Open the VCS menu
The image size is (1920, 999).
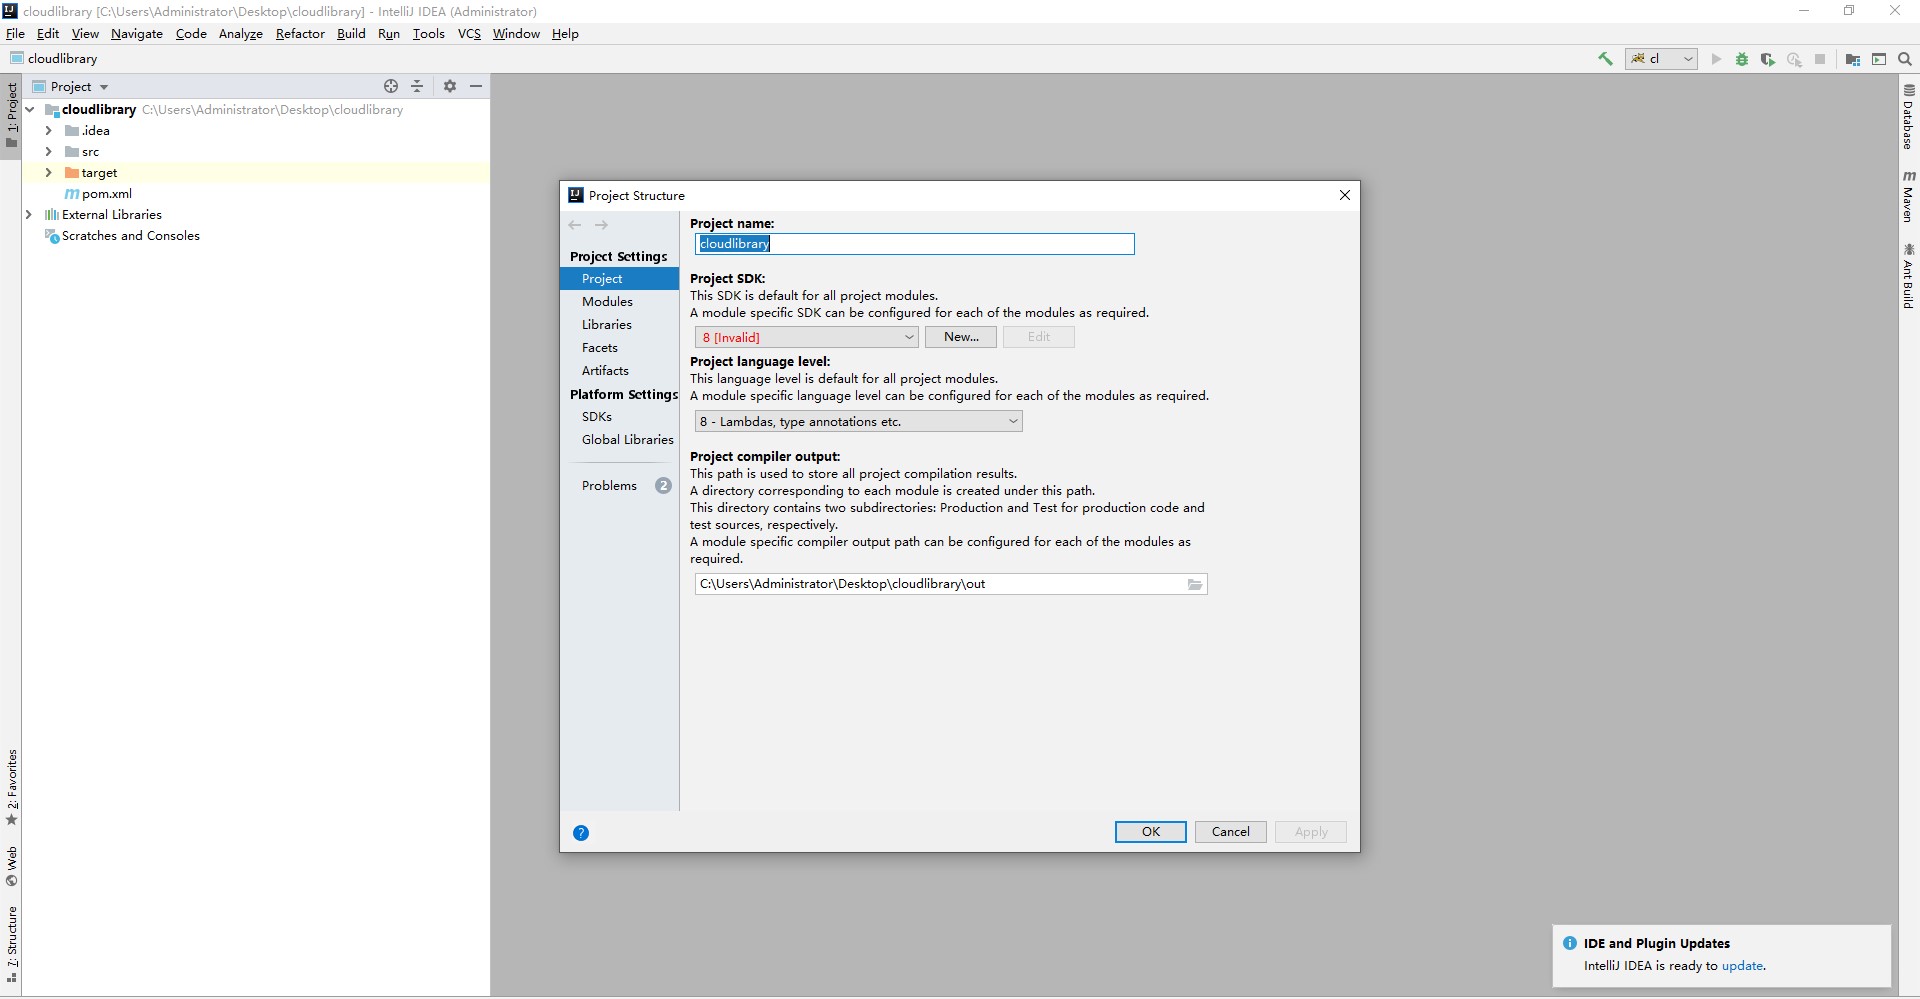[x=469, y=33]
